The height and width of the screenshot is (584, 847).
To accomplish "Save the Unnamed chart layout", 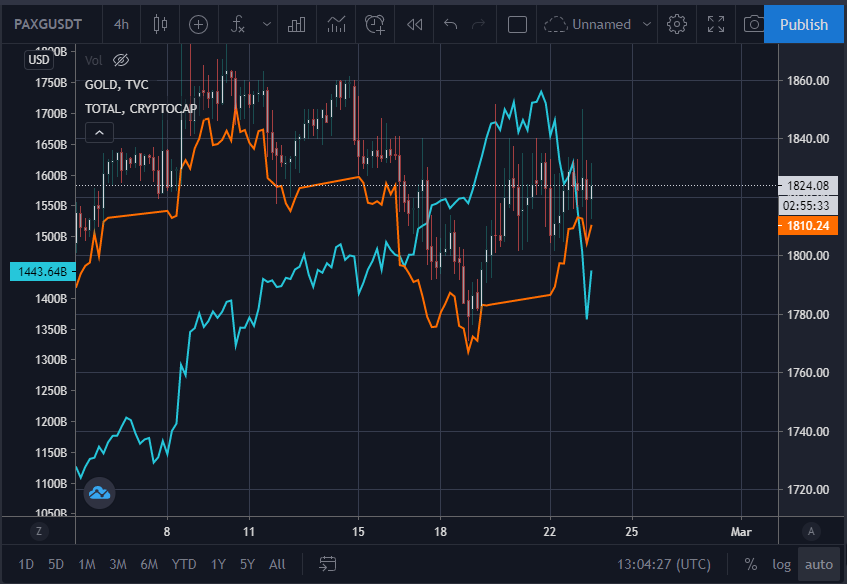I will 588,24.
